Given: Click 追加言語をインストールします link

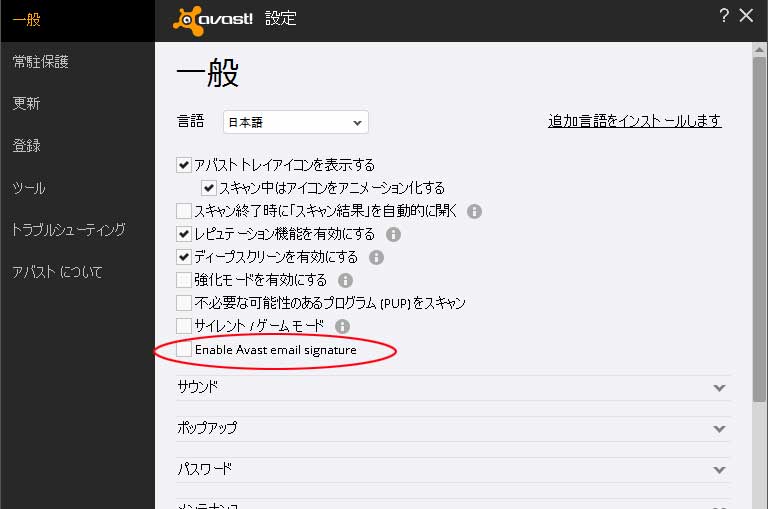Looking at the screenshot, I should click(x=635, y=121).
